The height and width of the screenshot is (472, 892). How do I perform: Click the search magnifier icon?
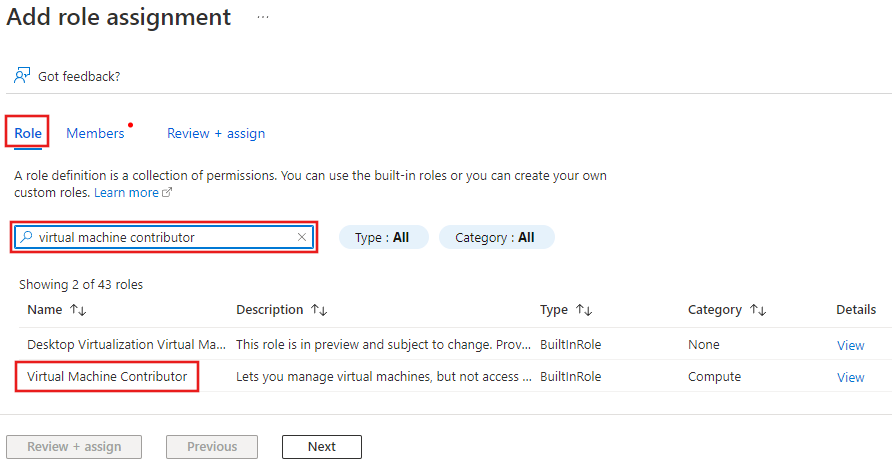27,237
